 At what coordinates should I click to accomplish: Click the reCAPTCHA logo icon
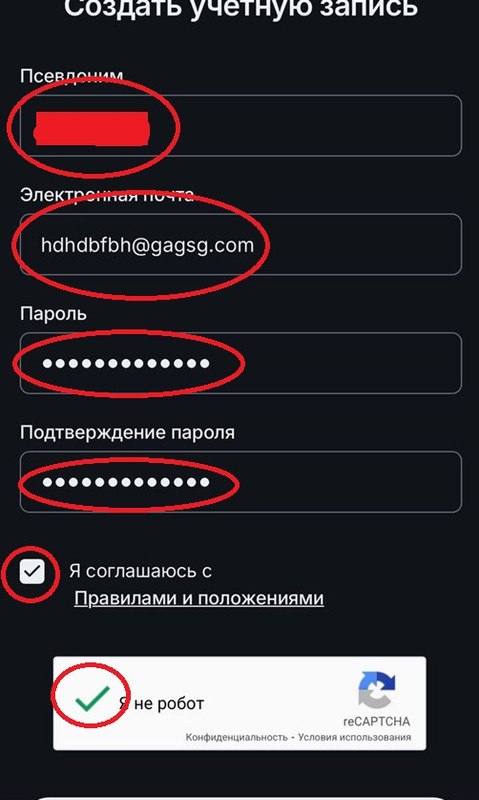click(377, 689)
